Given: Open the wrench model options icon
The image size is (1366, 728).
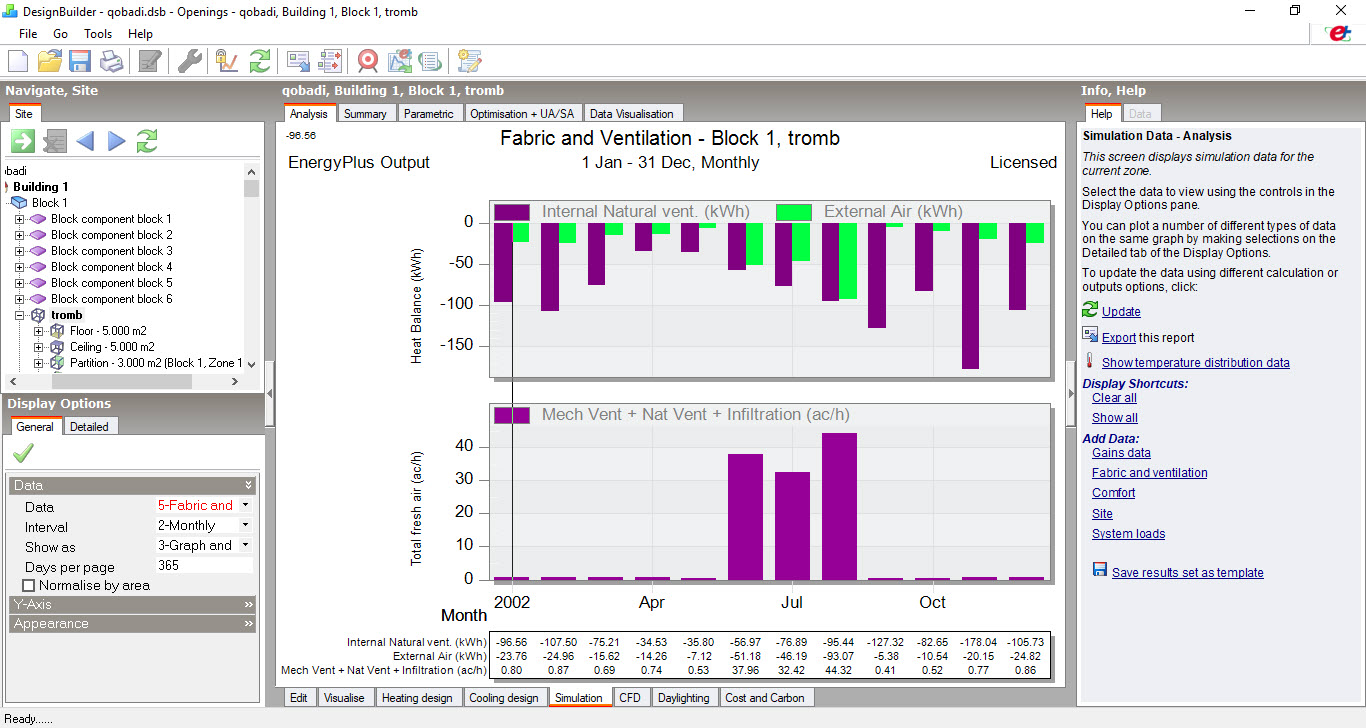Looking at the screenshot, I should [x=189, y=61].
